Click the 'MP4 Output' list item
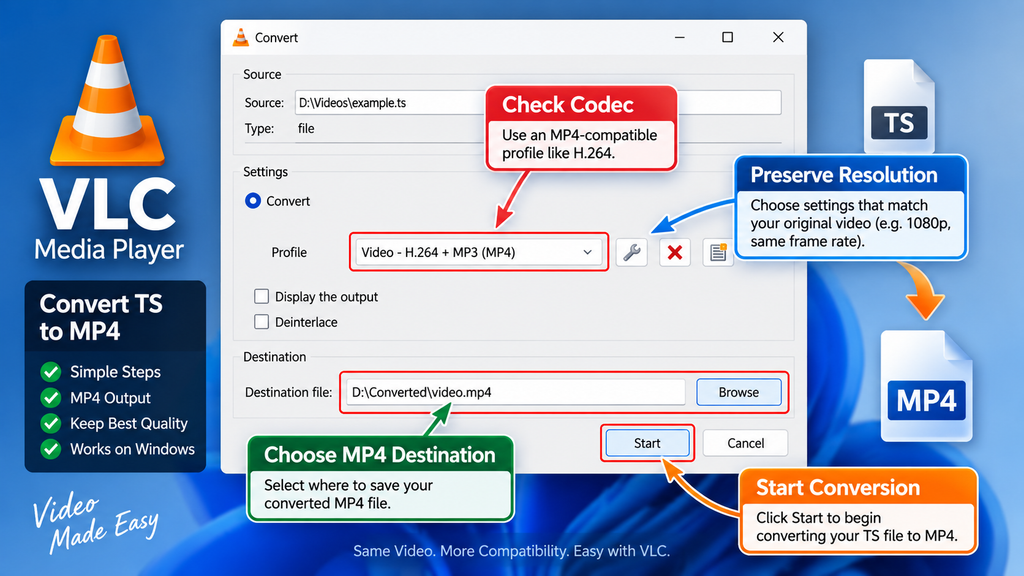 pos(96,398)
